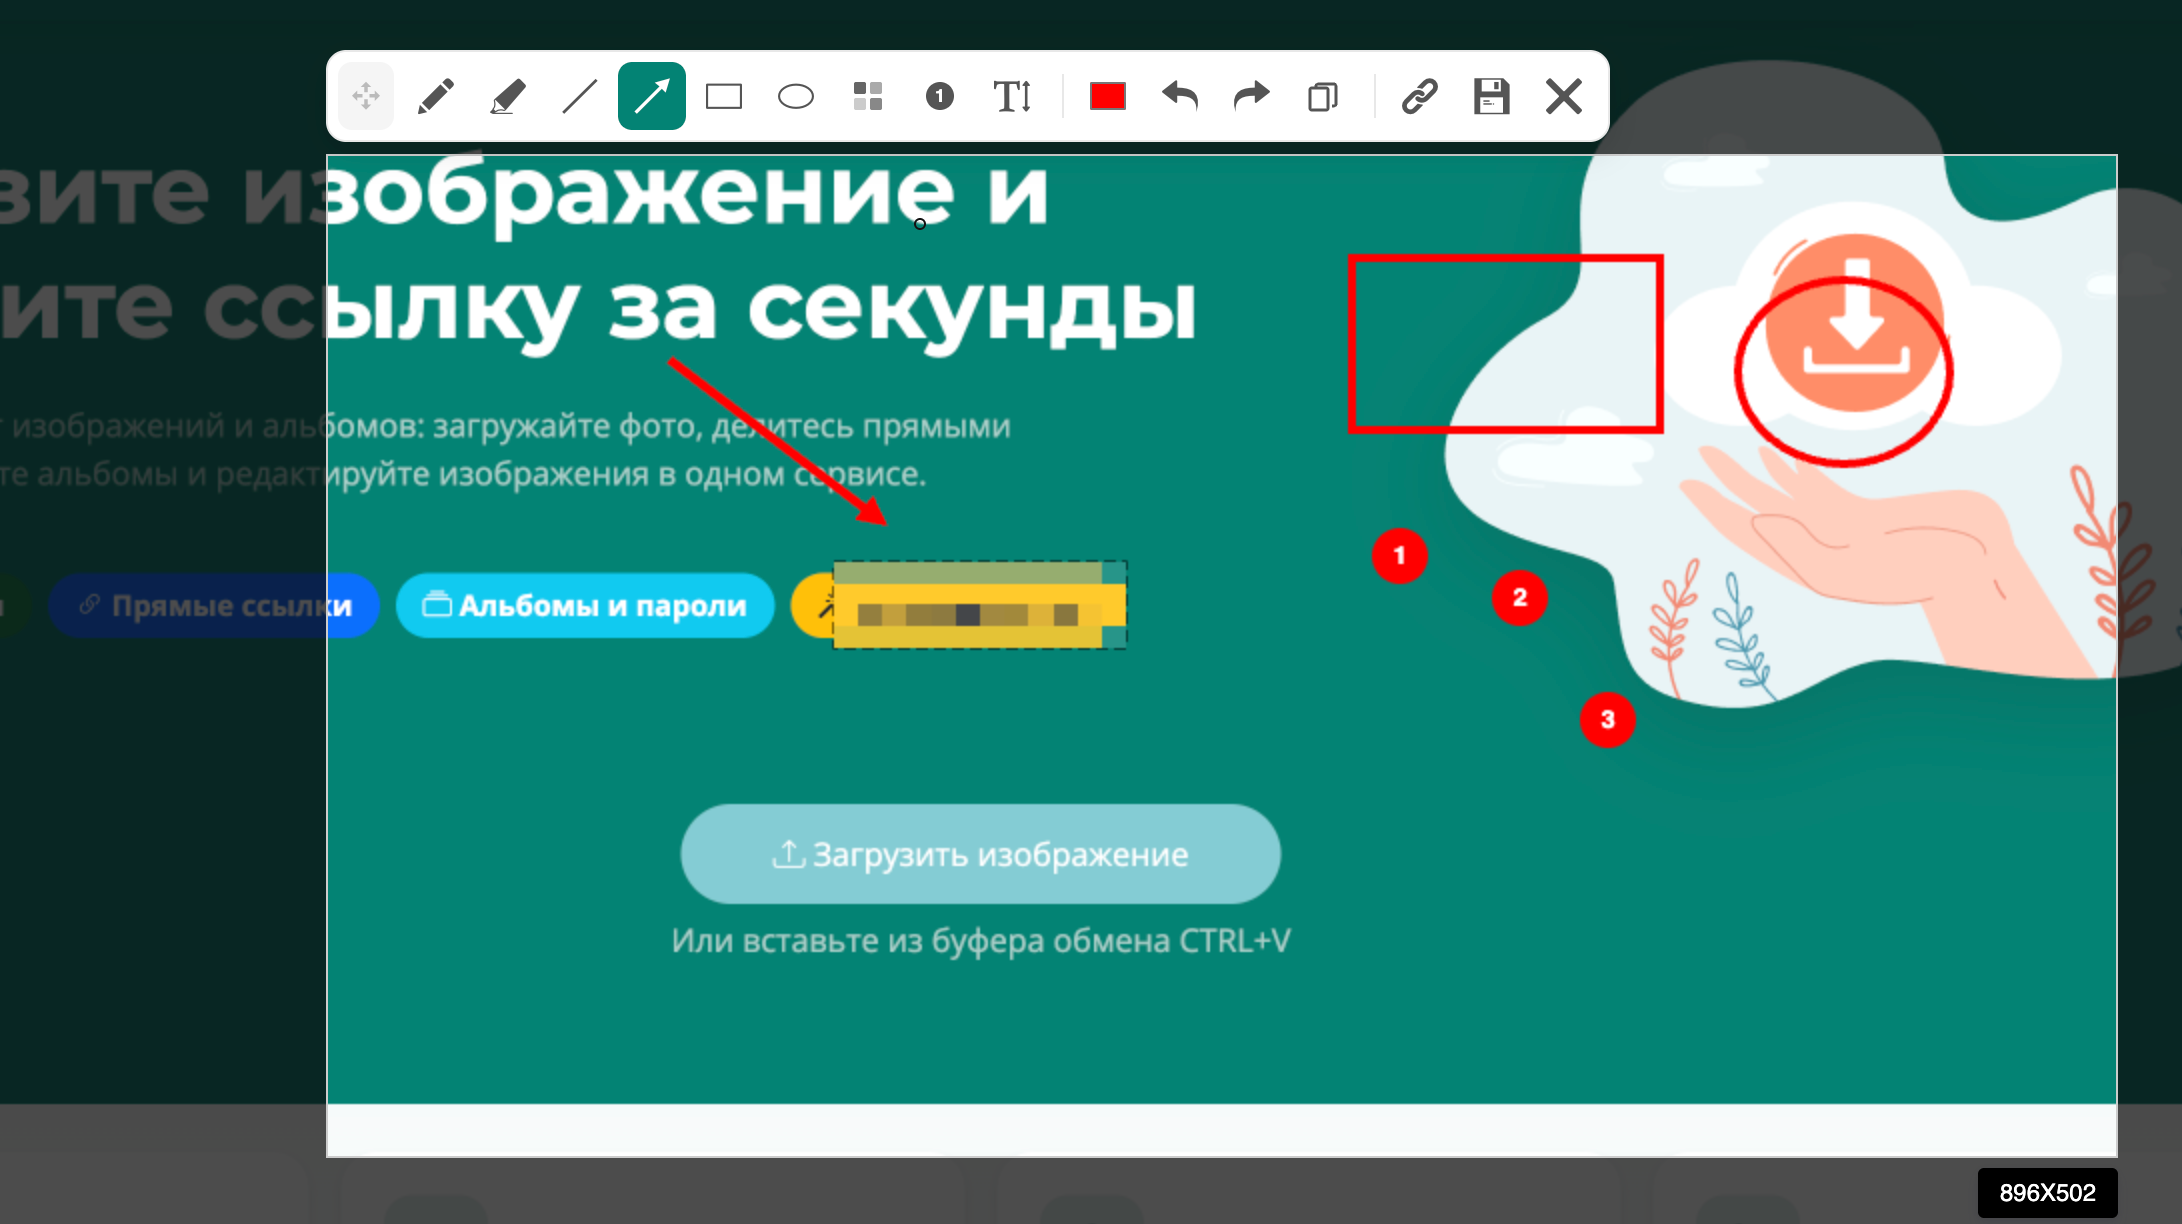This screenshot has width=2182, height=1224.
Task: Select the Pencil drawing tool
Action: 436,97
